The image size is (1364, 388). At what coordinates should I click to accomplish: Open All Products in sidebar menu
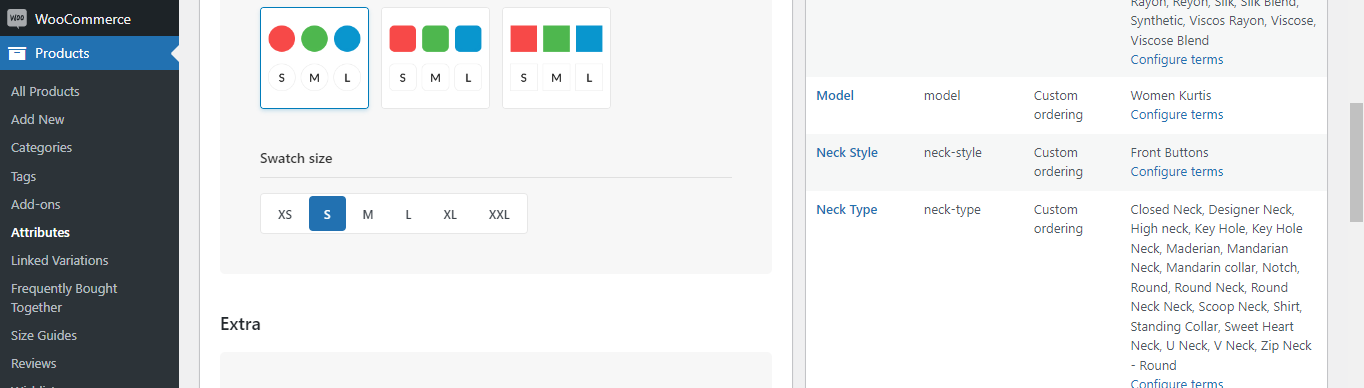pyautogui.click(x=45, y=91)
